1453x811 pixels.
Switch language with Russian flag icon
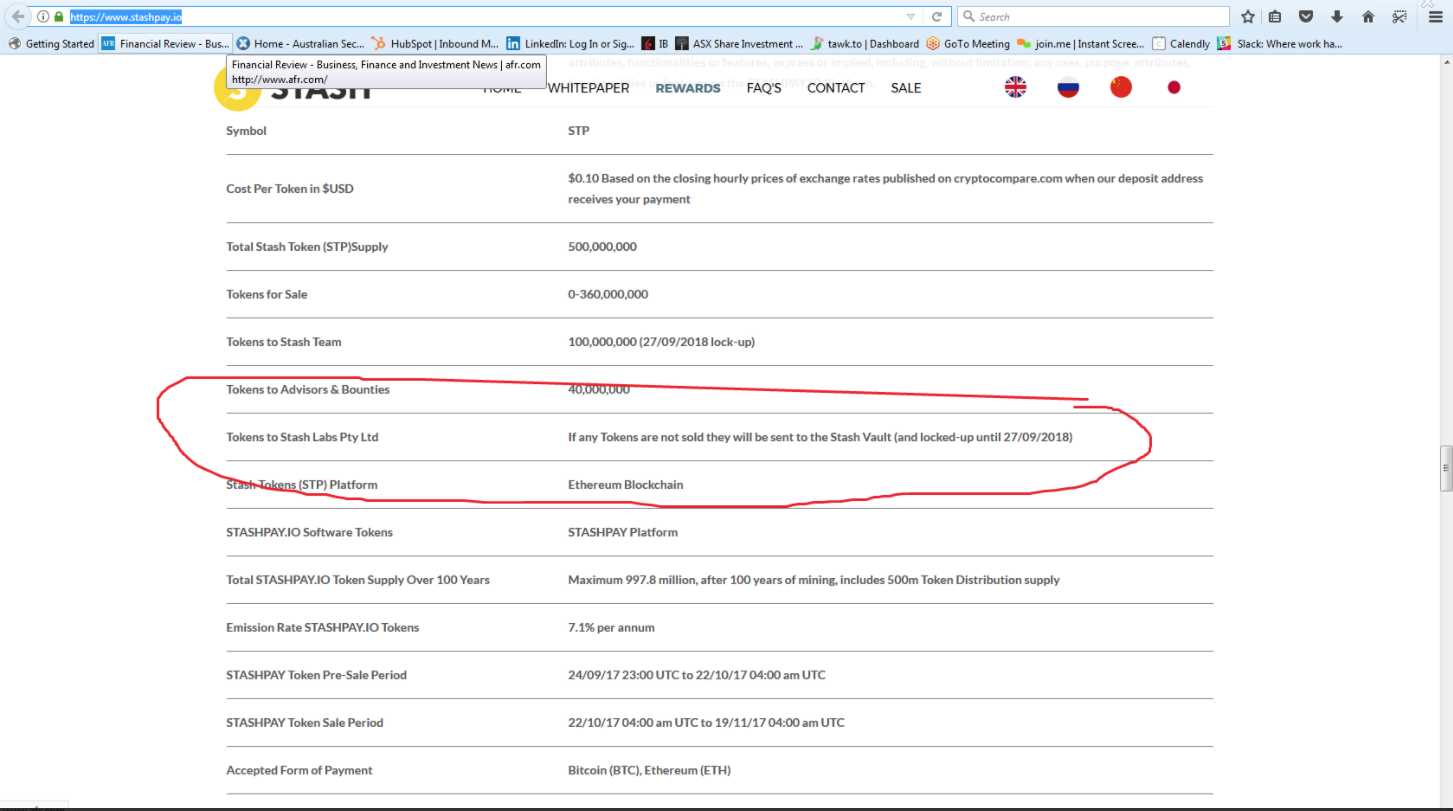click(x=1068, y=87)
